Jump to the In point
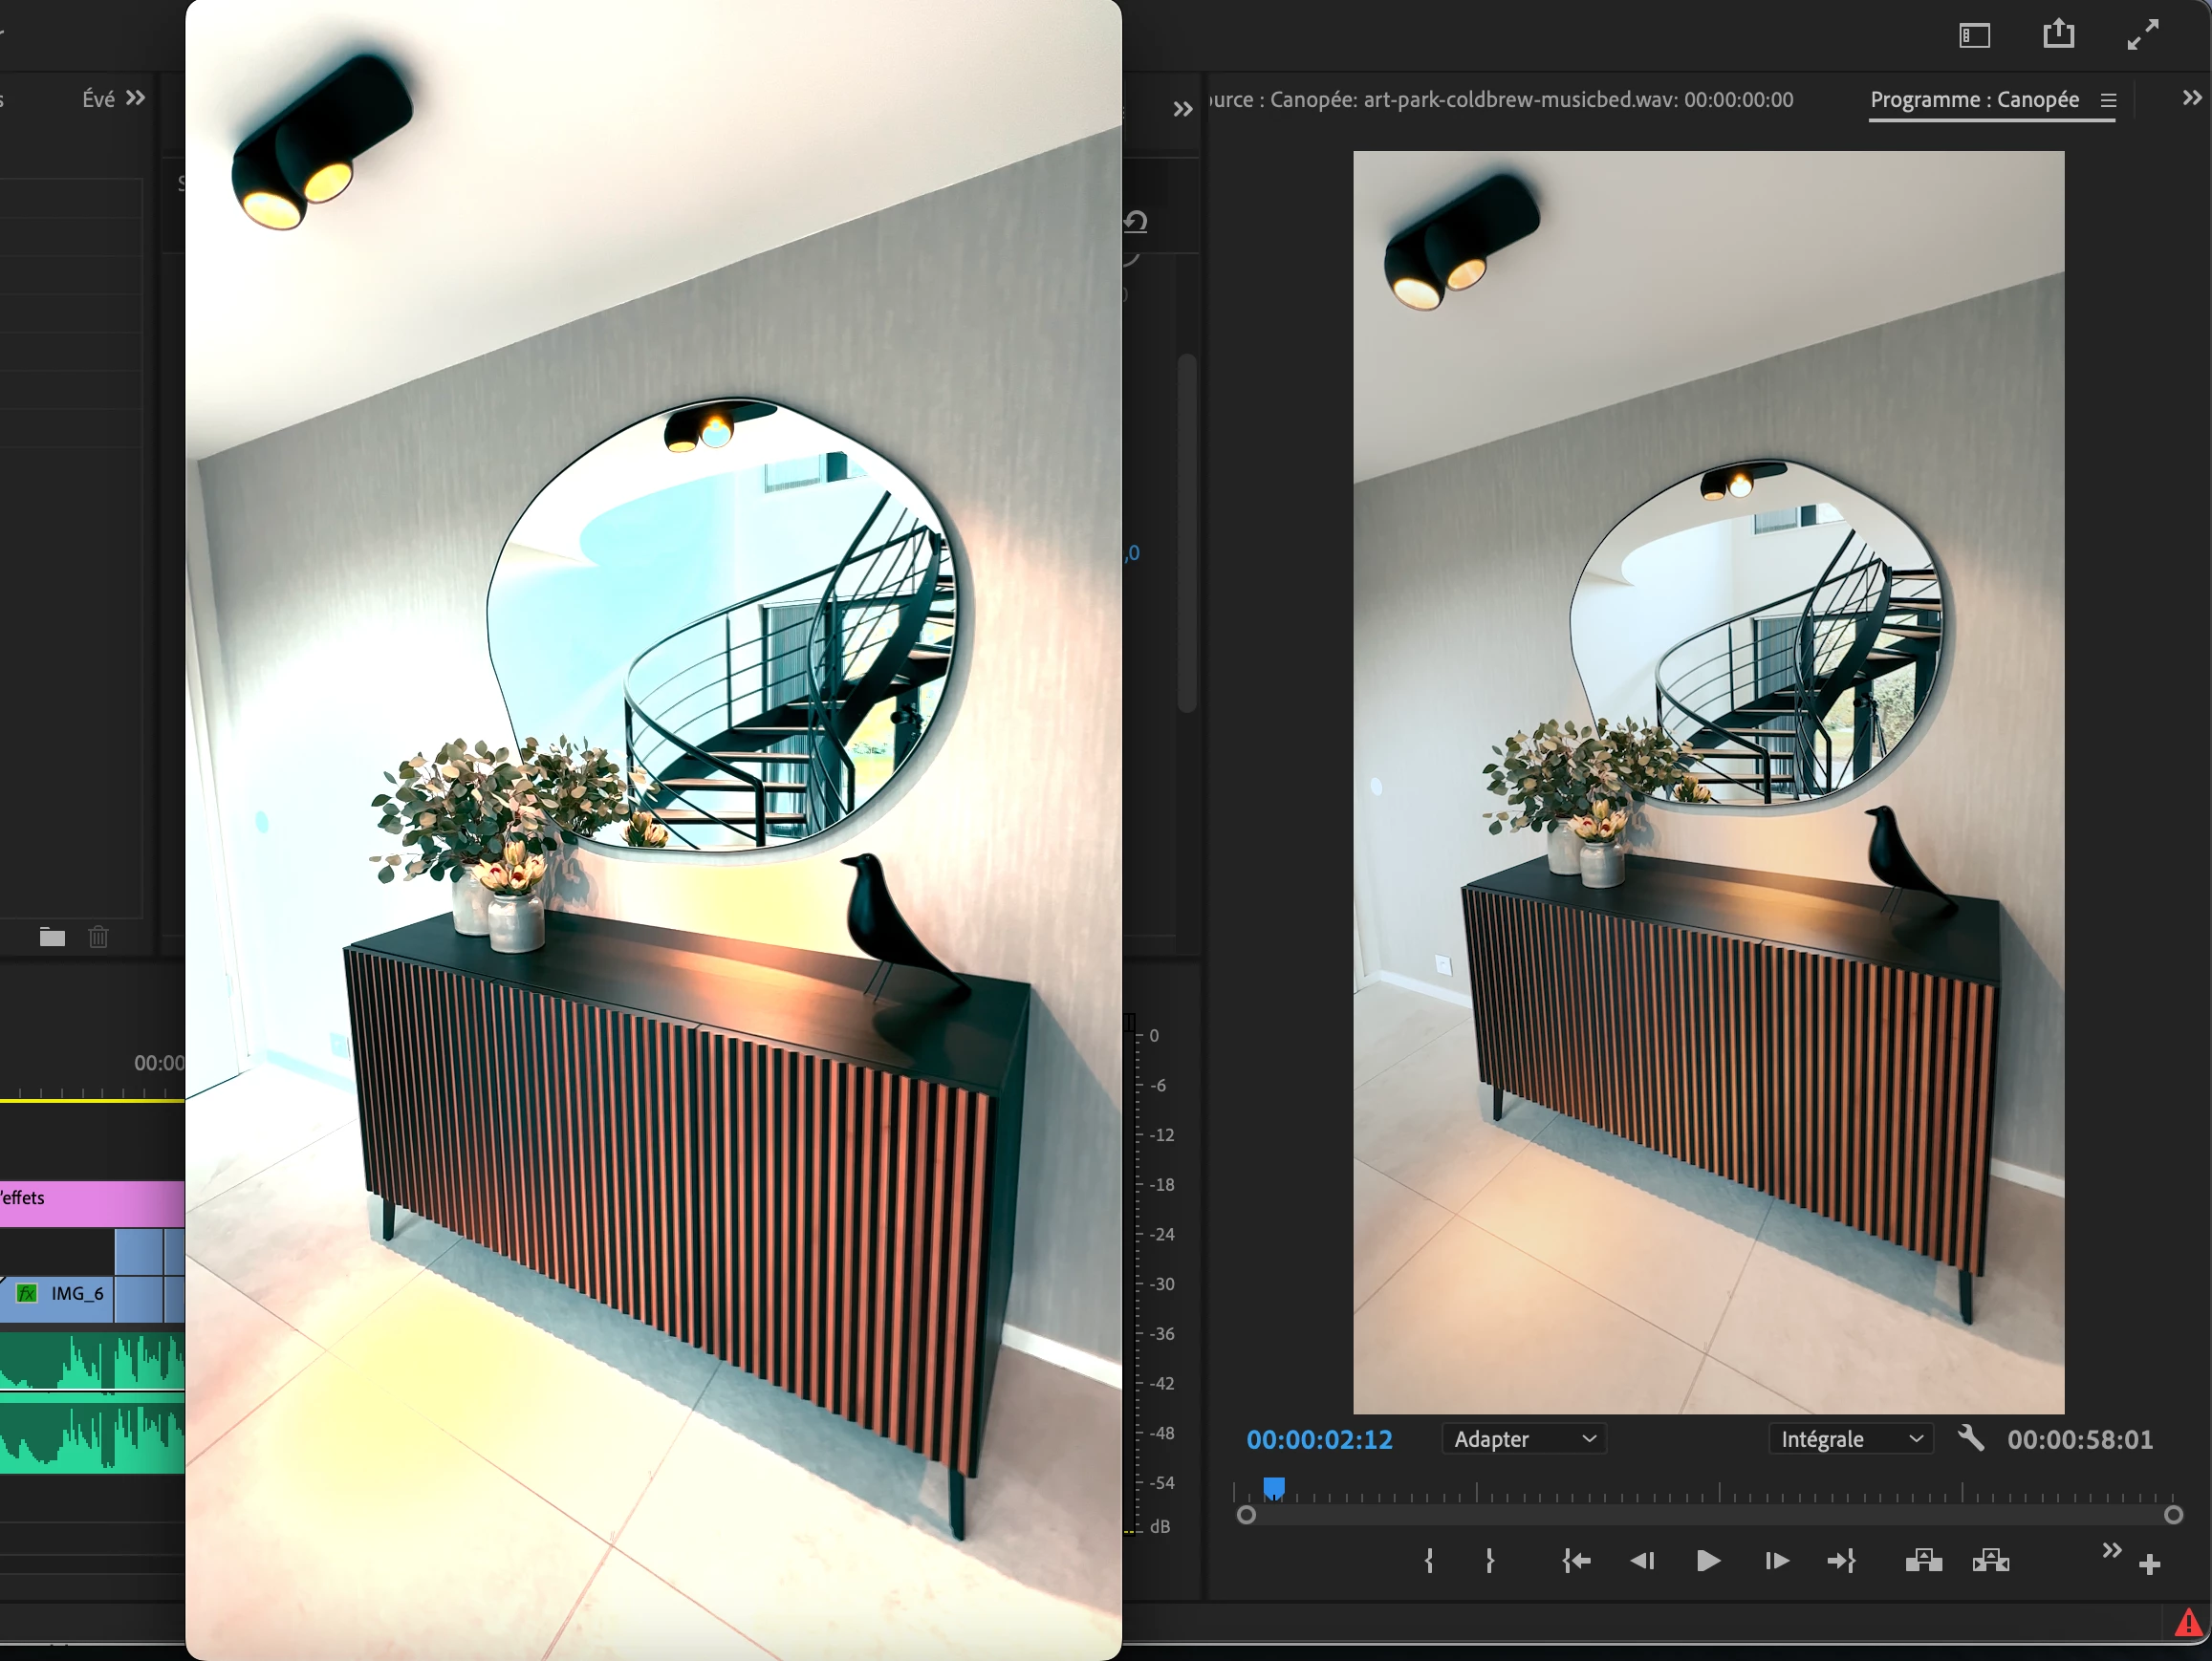The image size is (2212, 1661). point(1576,1561)
